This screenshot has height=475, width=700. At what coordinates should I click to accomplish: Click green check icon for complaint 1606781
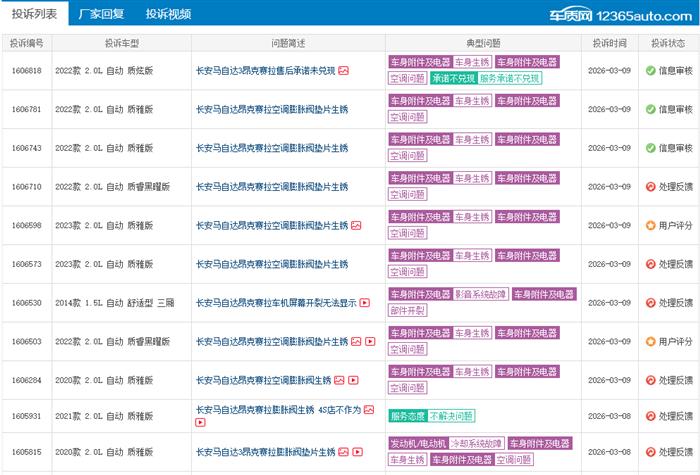[650, 110]
